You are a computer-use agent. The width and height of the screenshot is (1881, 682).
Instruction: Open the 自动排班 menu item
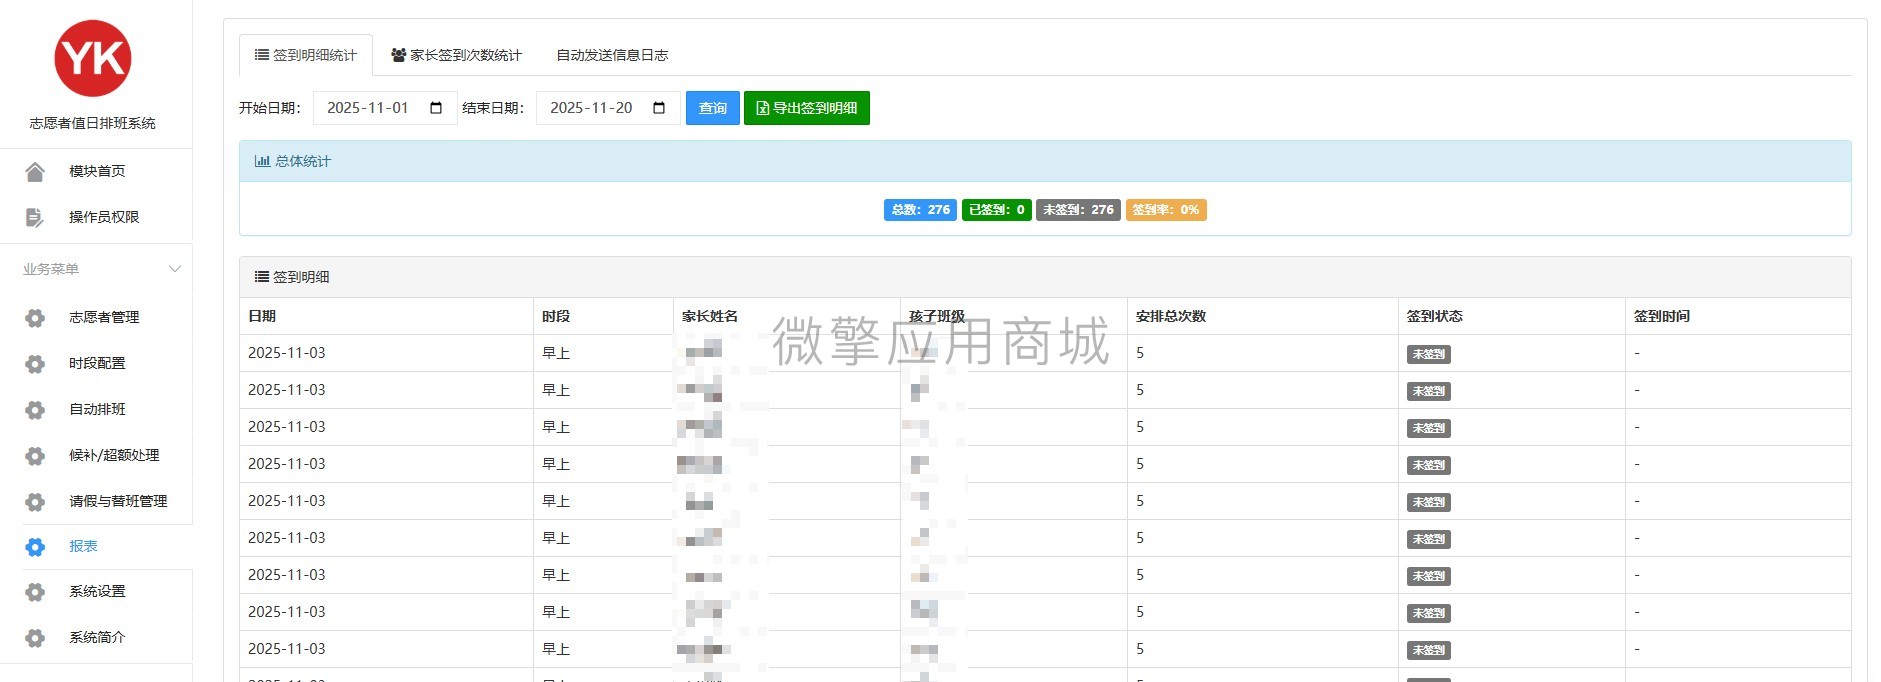[x=97, y=410]
